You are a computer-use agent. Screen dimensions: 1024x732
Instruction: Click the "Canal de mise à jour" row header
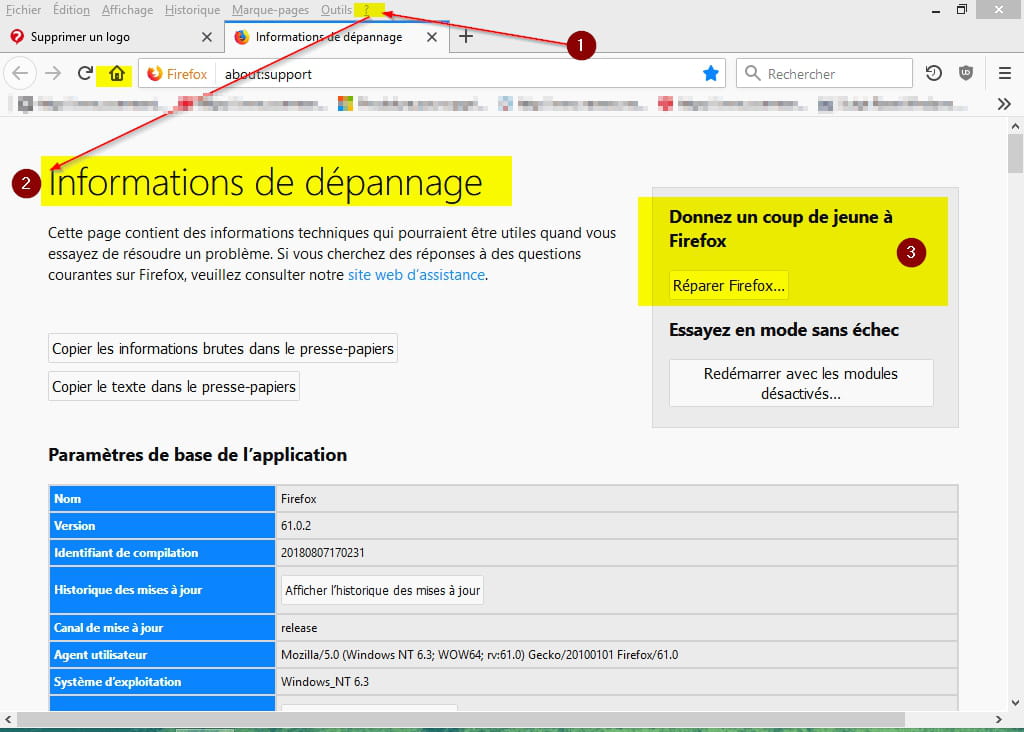[162, 628]
